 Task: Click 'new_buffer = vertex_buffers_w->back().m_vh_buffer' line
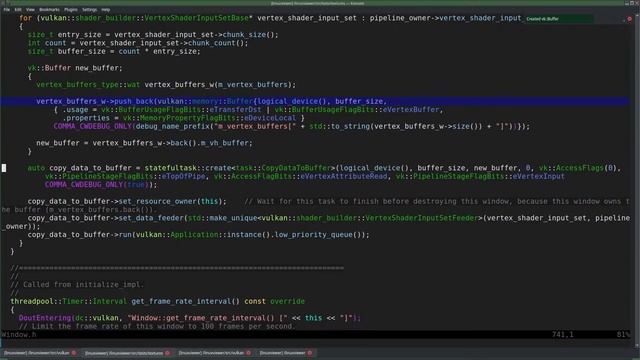pos(144,143)
